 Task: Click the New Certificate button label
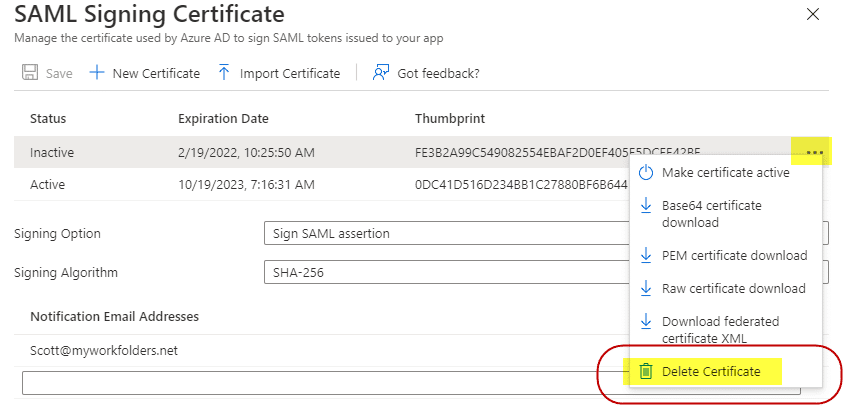point(156,73)
